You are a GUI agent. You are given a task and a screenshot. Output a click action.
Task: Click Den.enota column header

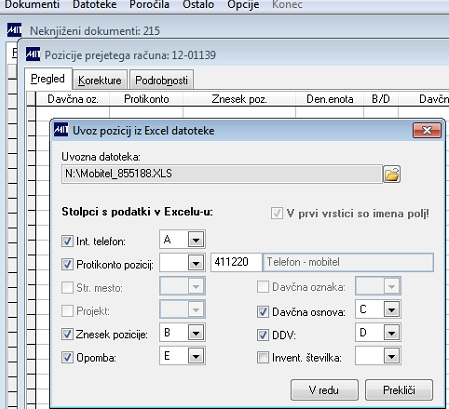[x=330, y=99]
